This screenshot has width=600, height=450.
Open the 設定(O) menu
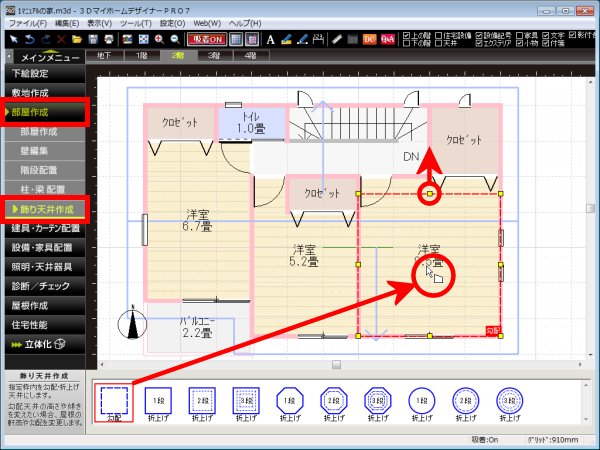point(172,23)
